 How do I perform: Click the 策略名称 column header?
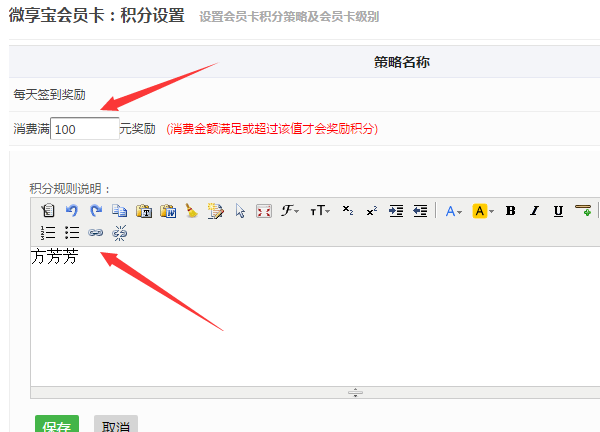pos(402,62)
